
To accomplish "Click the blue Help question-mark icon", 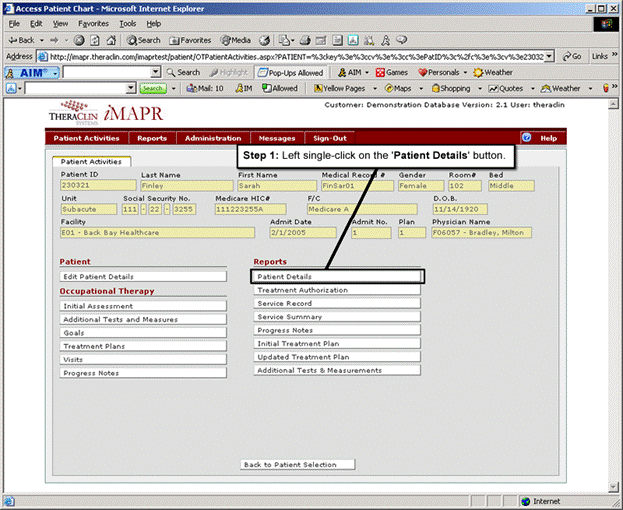I will coord(526,138).
